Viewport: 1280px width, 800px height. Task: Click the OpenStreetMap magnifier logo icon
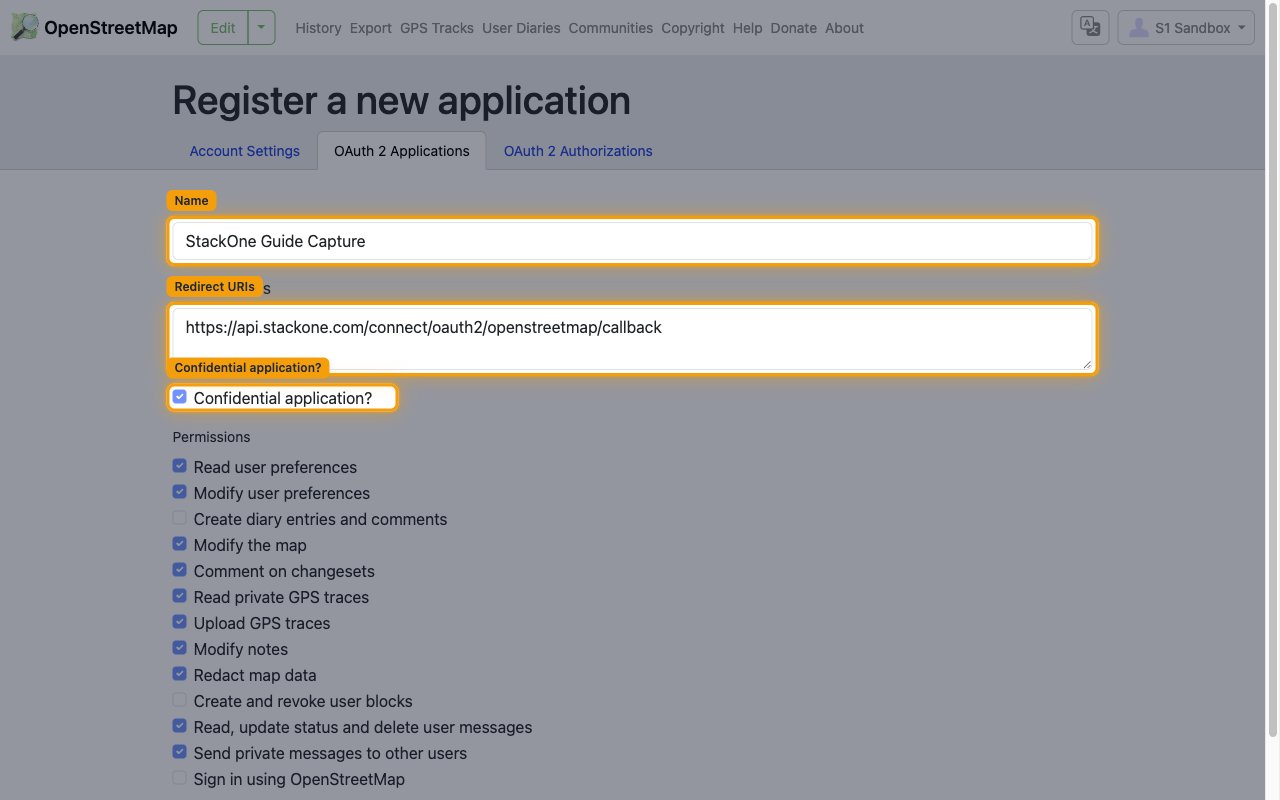tap(25, 27)
